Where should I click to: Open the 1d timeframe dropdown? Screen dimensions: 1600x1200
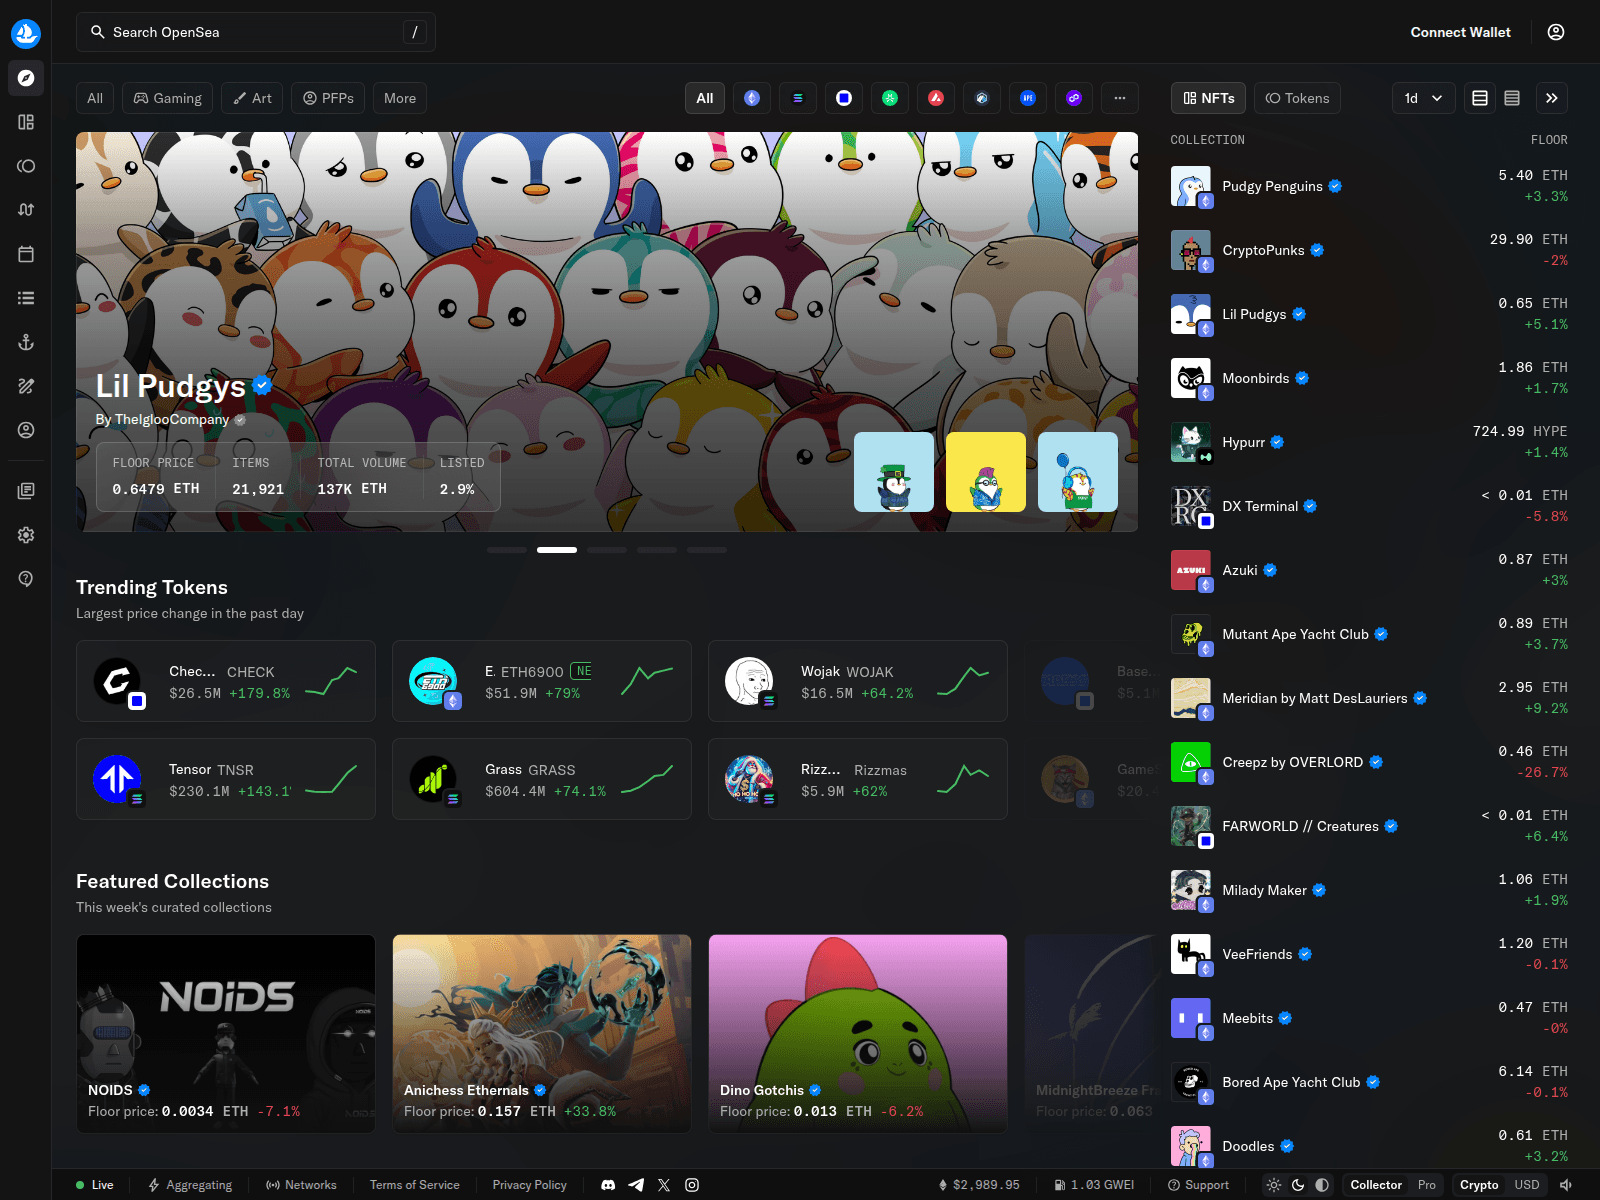pyautogui.click(x=1424, y=98)
